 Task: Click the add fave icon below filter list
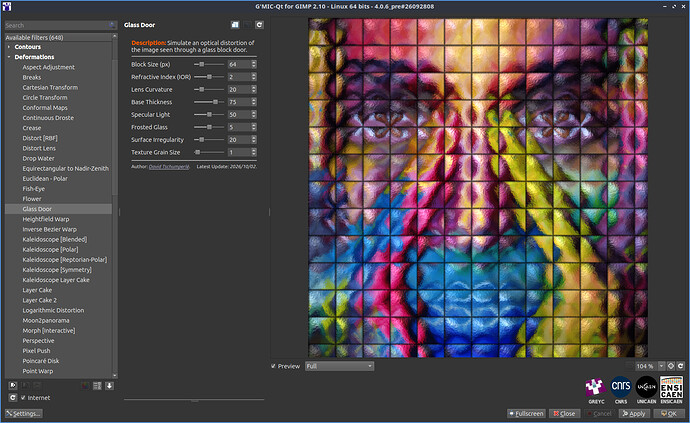[x=13, y=385]
